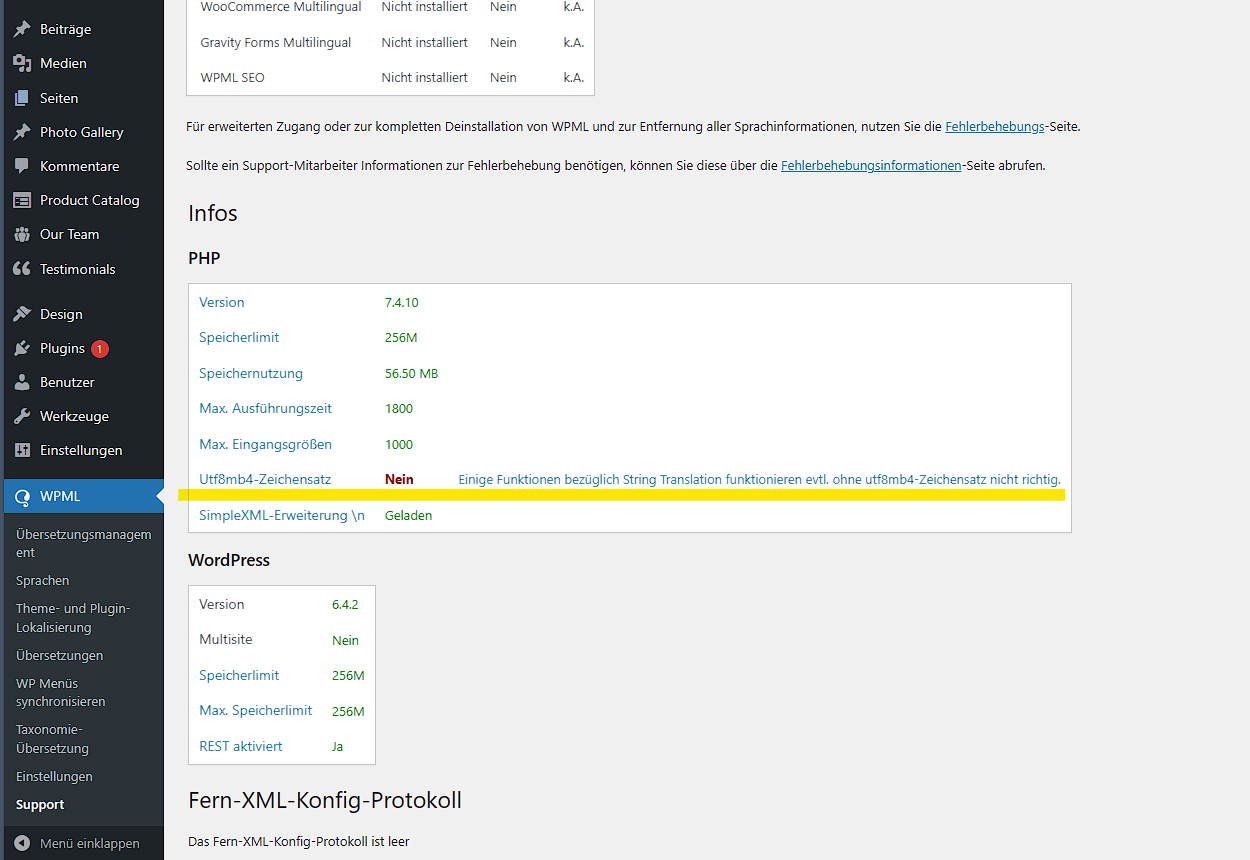Click the Product Catalog icon
The width and height of the screenshot is (1250, 860).
22,200
